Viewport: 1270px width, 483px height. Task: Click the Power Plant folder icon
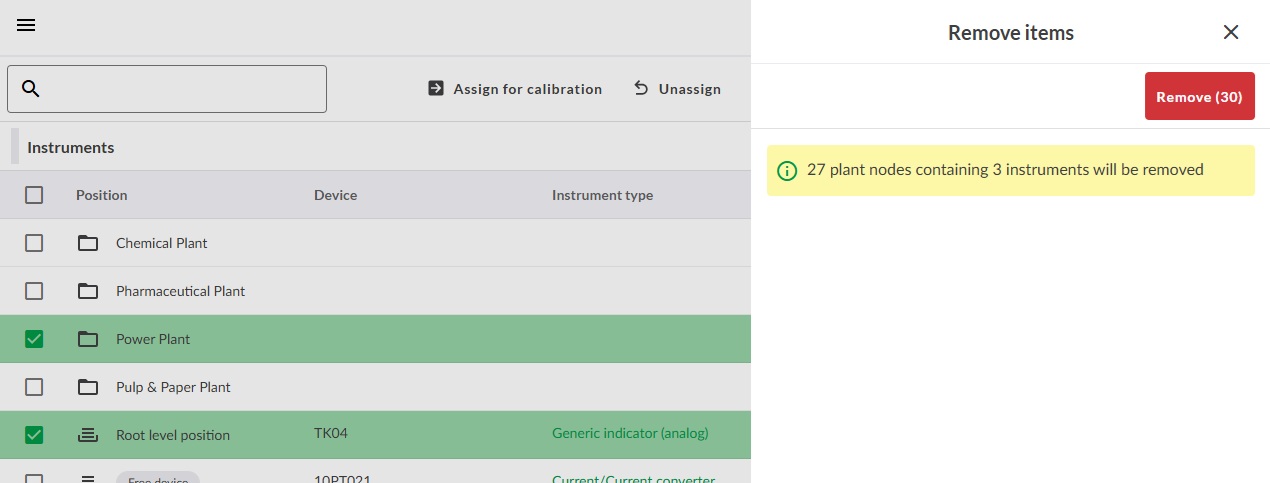coord(88,339)
